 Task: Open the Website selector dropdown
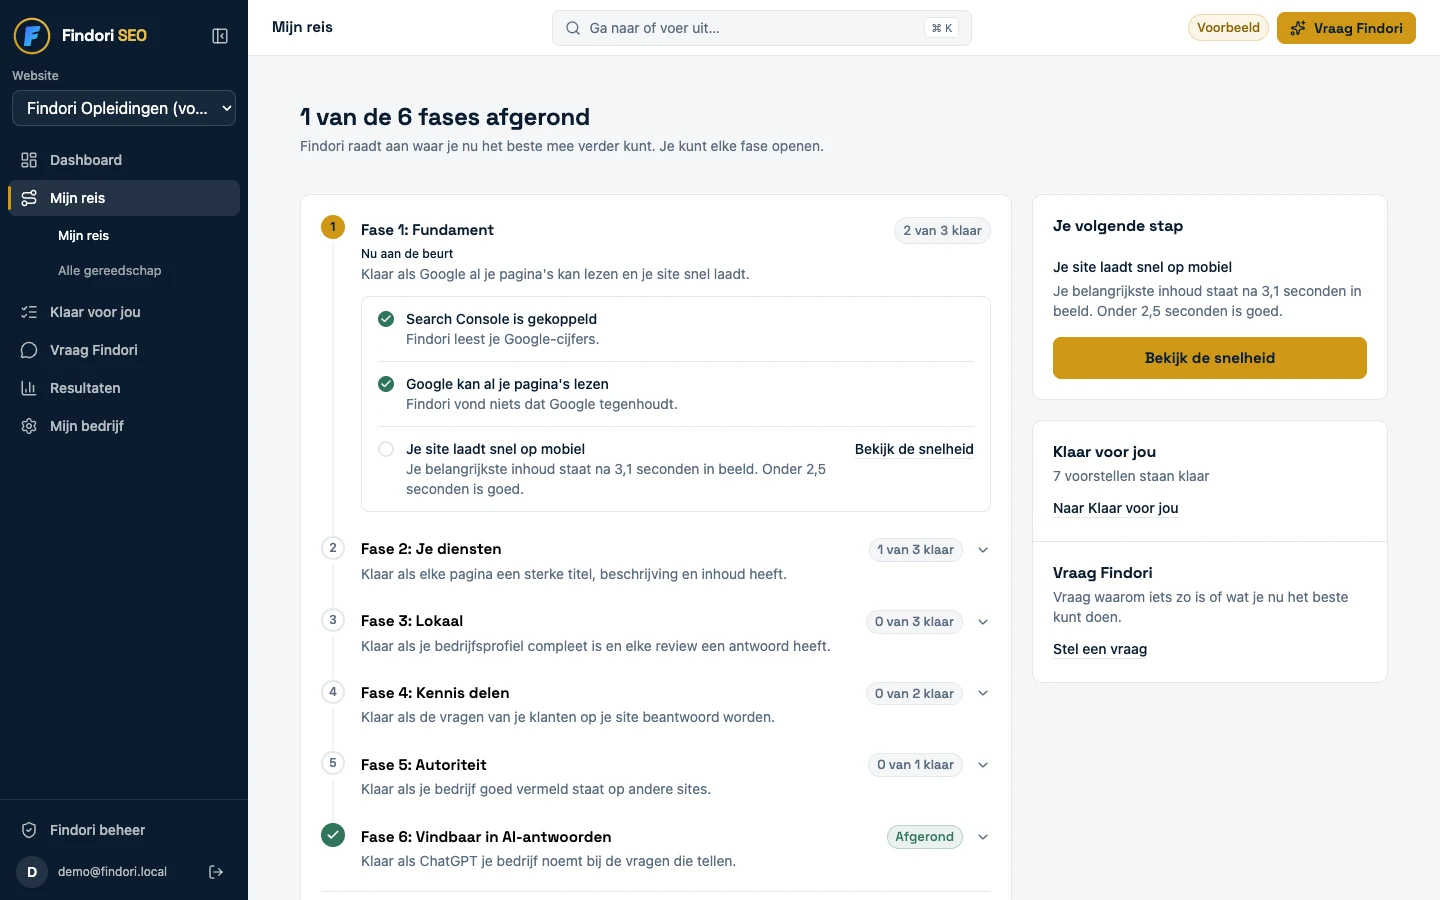124,108
